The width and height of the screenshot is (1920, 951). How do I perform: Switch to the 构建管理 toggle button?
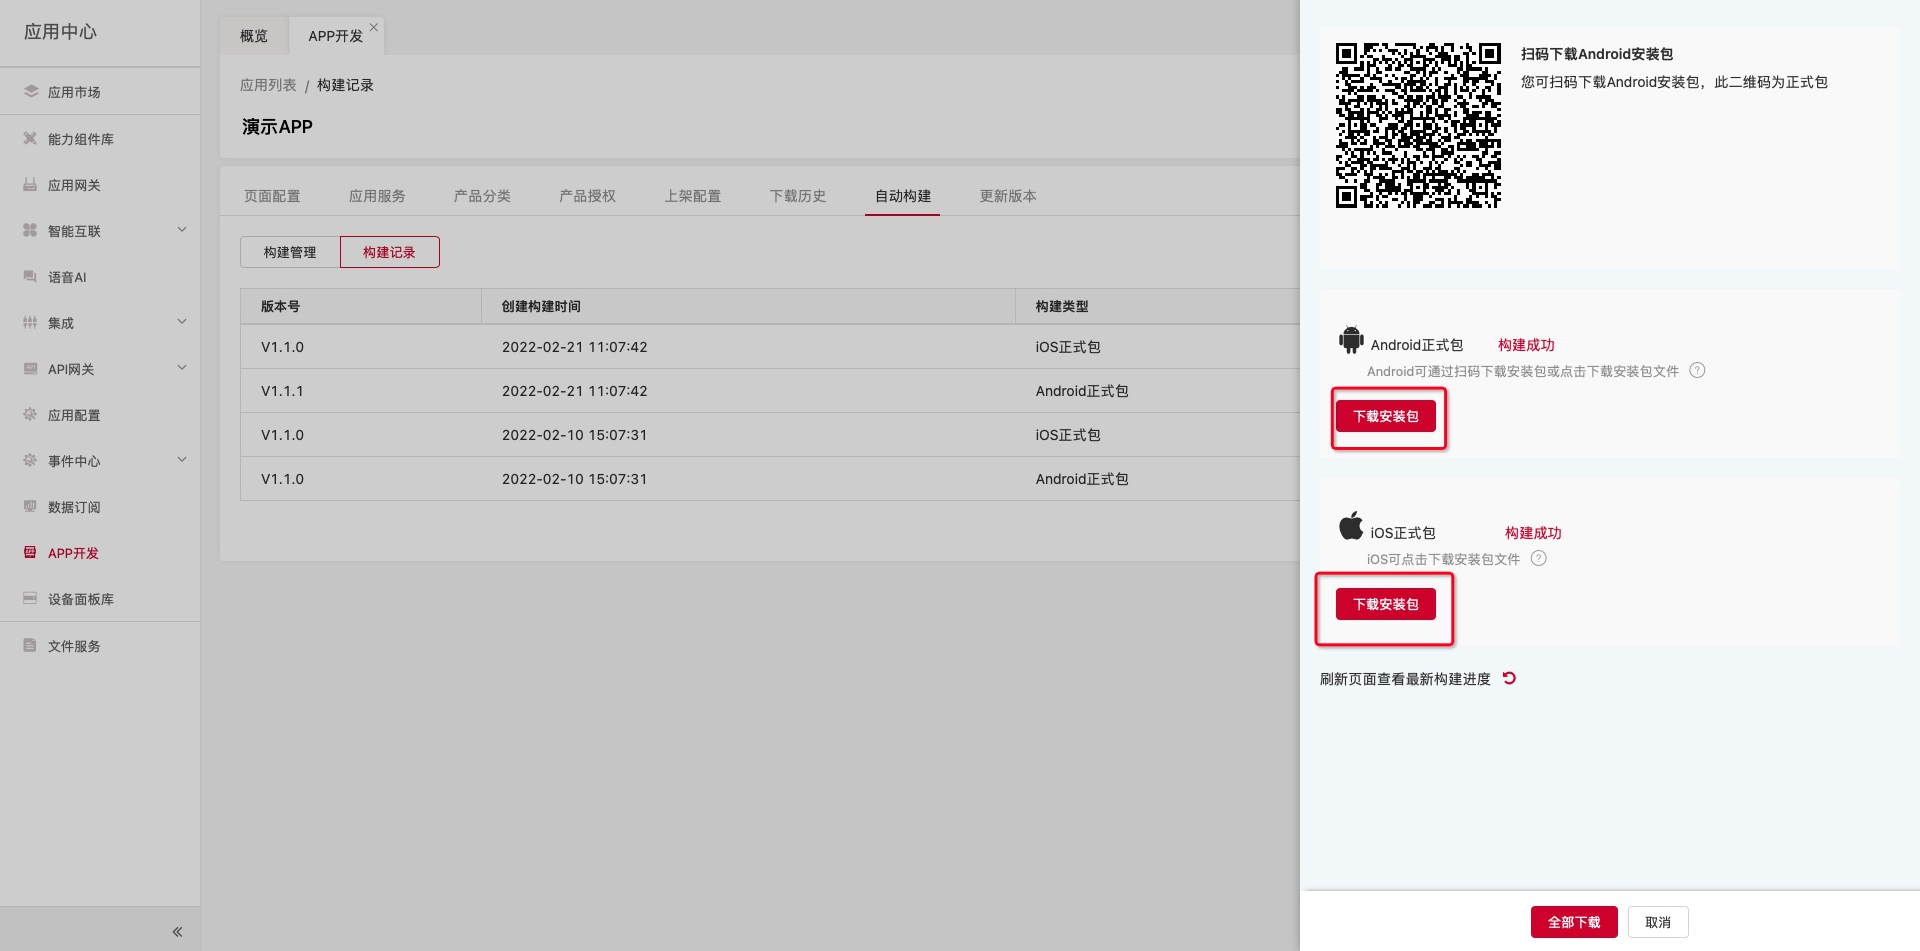[x=290, y=252]
